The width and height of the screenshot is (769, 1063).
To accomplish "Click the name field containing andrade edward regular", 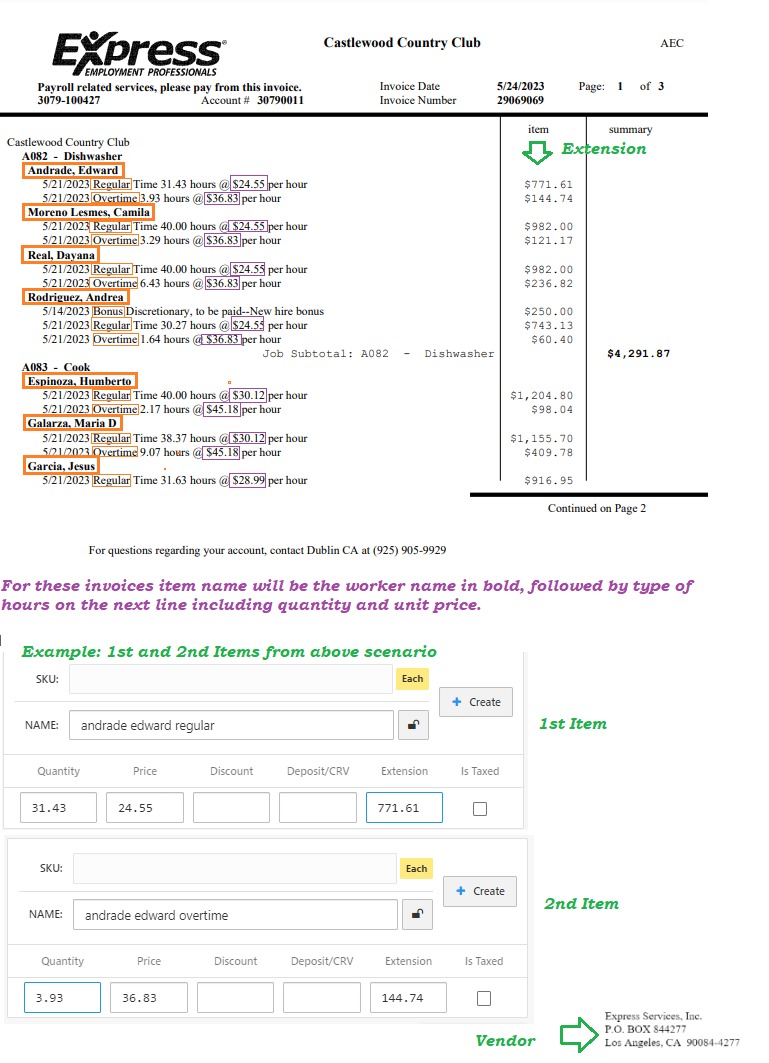I will [231, 725].
